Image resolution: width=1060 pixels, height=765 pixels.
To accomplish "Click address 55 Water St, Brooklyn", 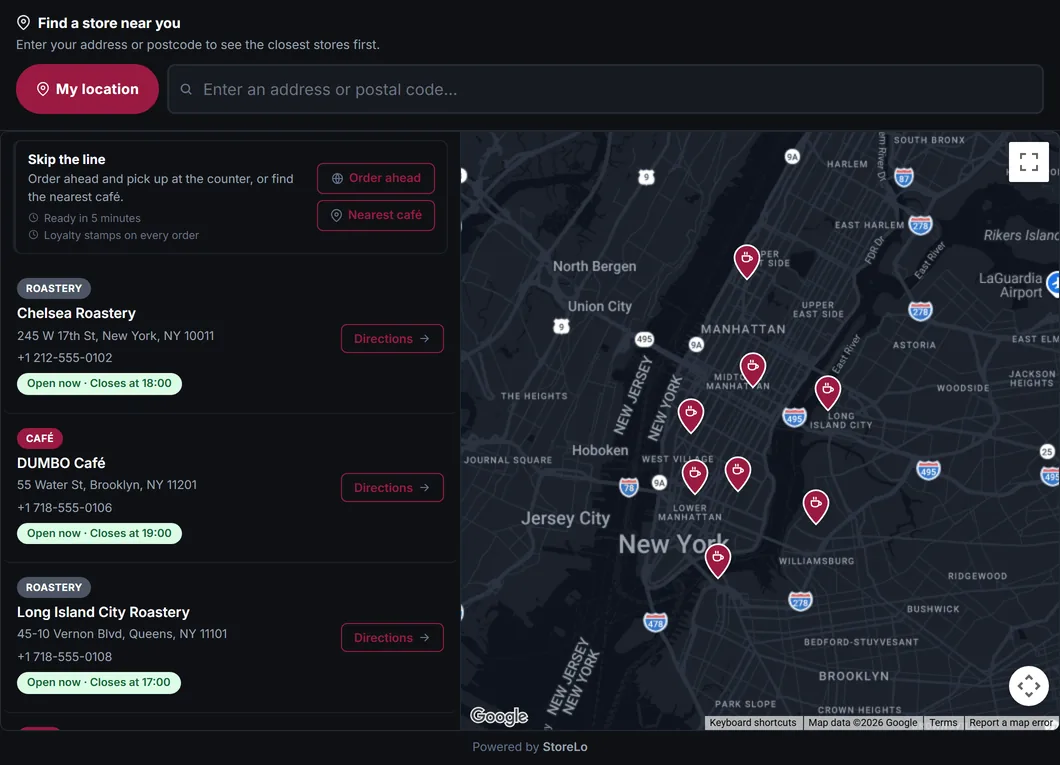I will tap(107, 485).
